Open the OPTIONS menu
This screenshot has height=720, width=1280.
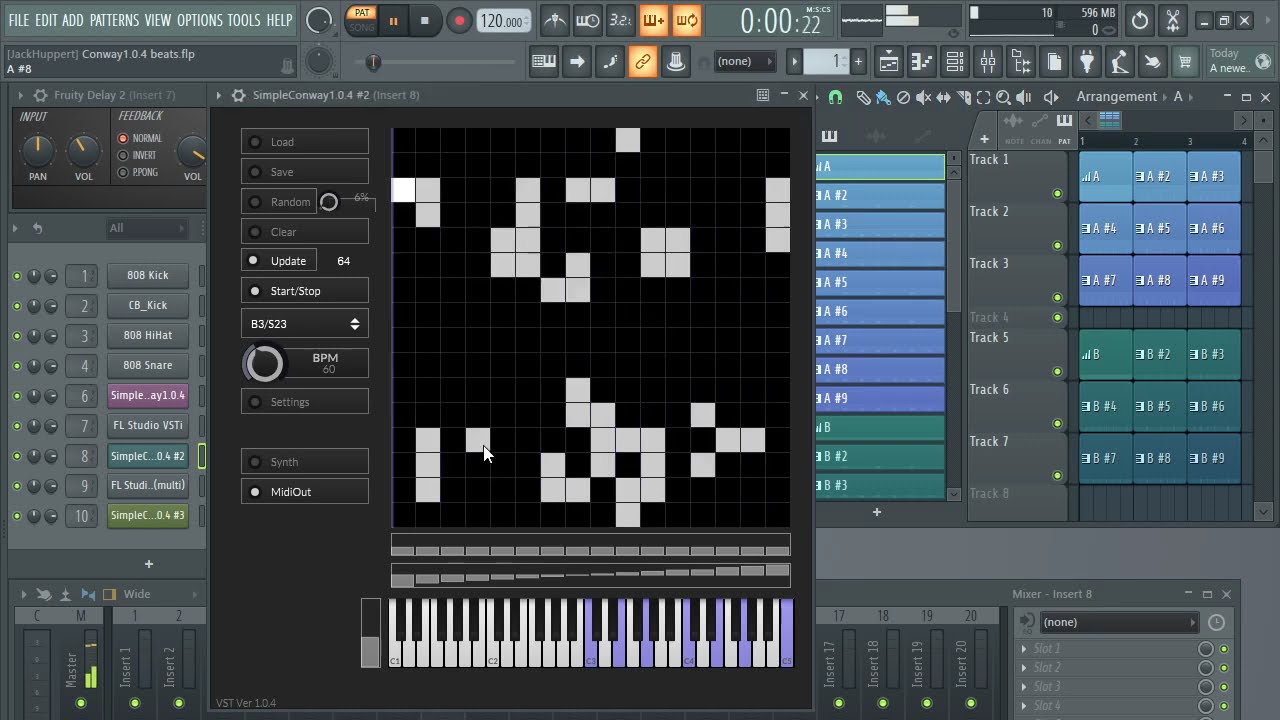(200, 20)
